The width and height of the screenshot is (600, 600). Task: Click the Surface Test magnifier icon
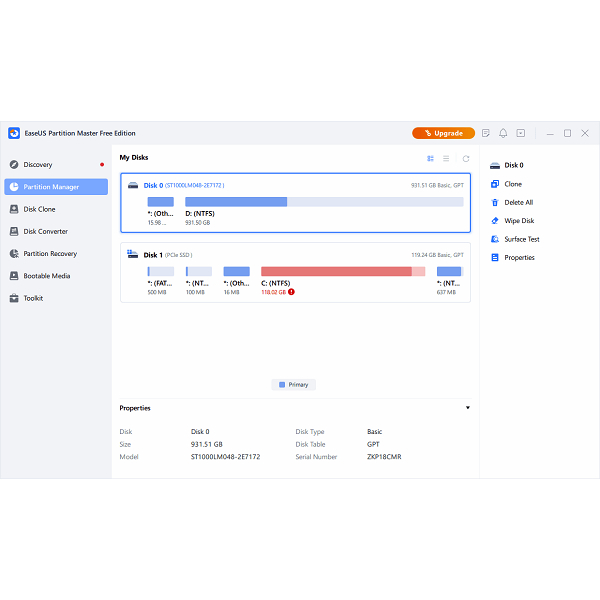pyautogui.click(x=495, y=239)
